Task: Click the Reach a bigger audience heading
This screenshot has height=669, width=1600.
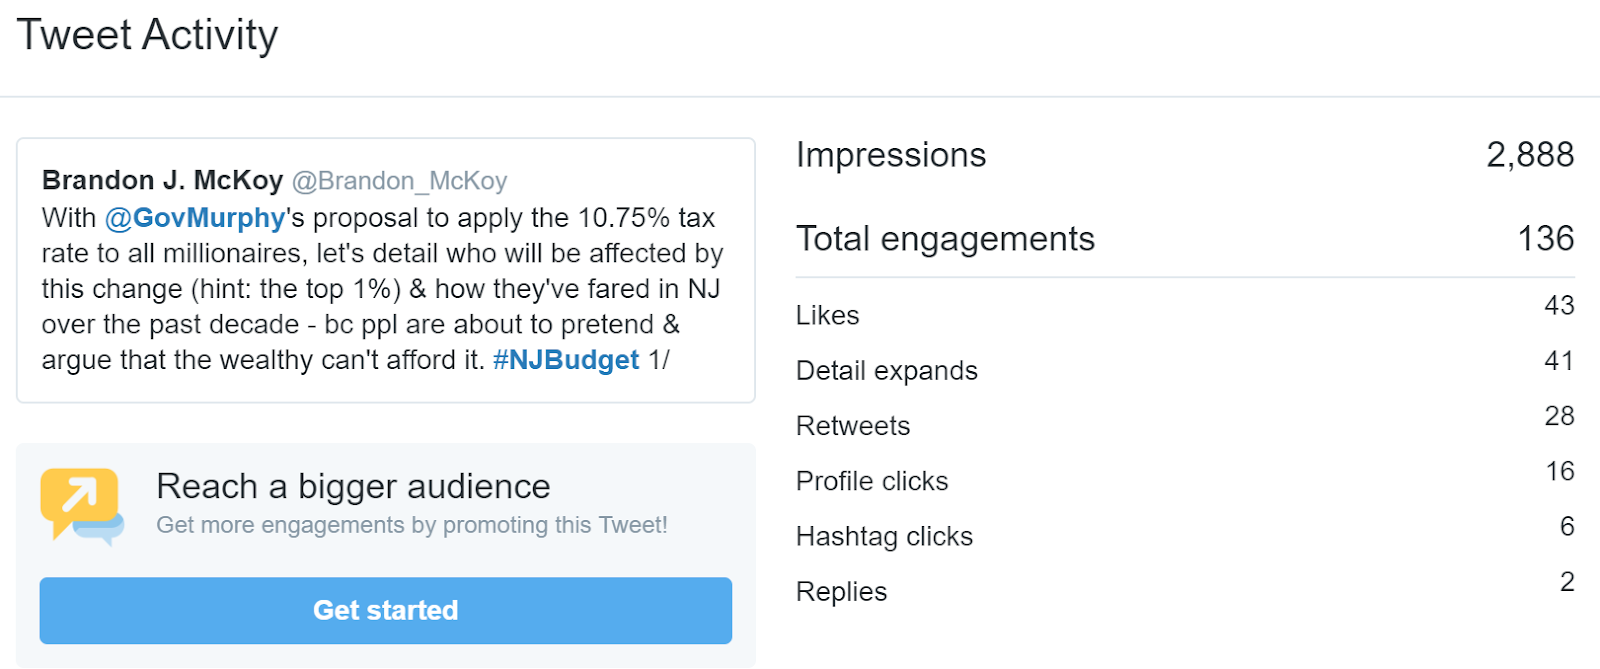Action: tap(353, 487)
